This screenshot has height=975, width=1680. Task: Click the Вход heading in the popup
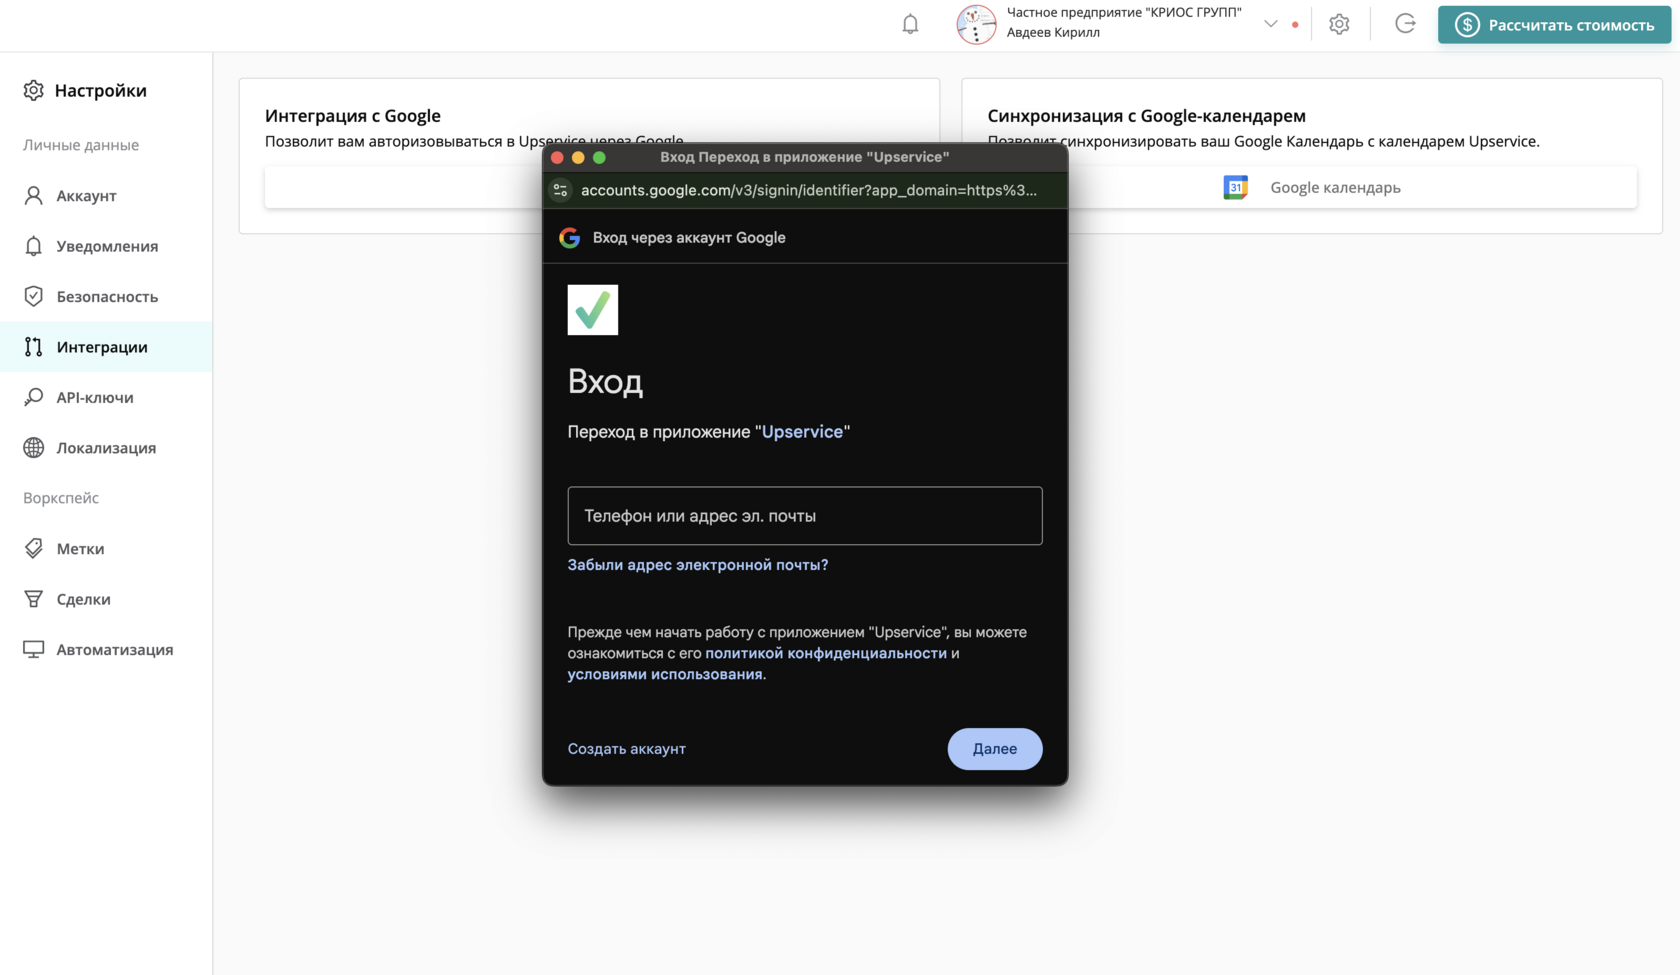[605, 381]
